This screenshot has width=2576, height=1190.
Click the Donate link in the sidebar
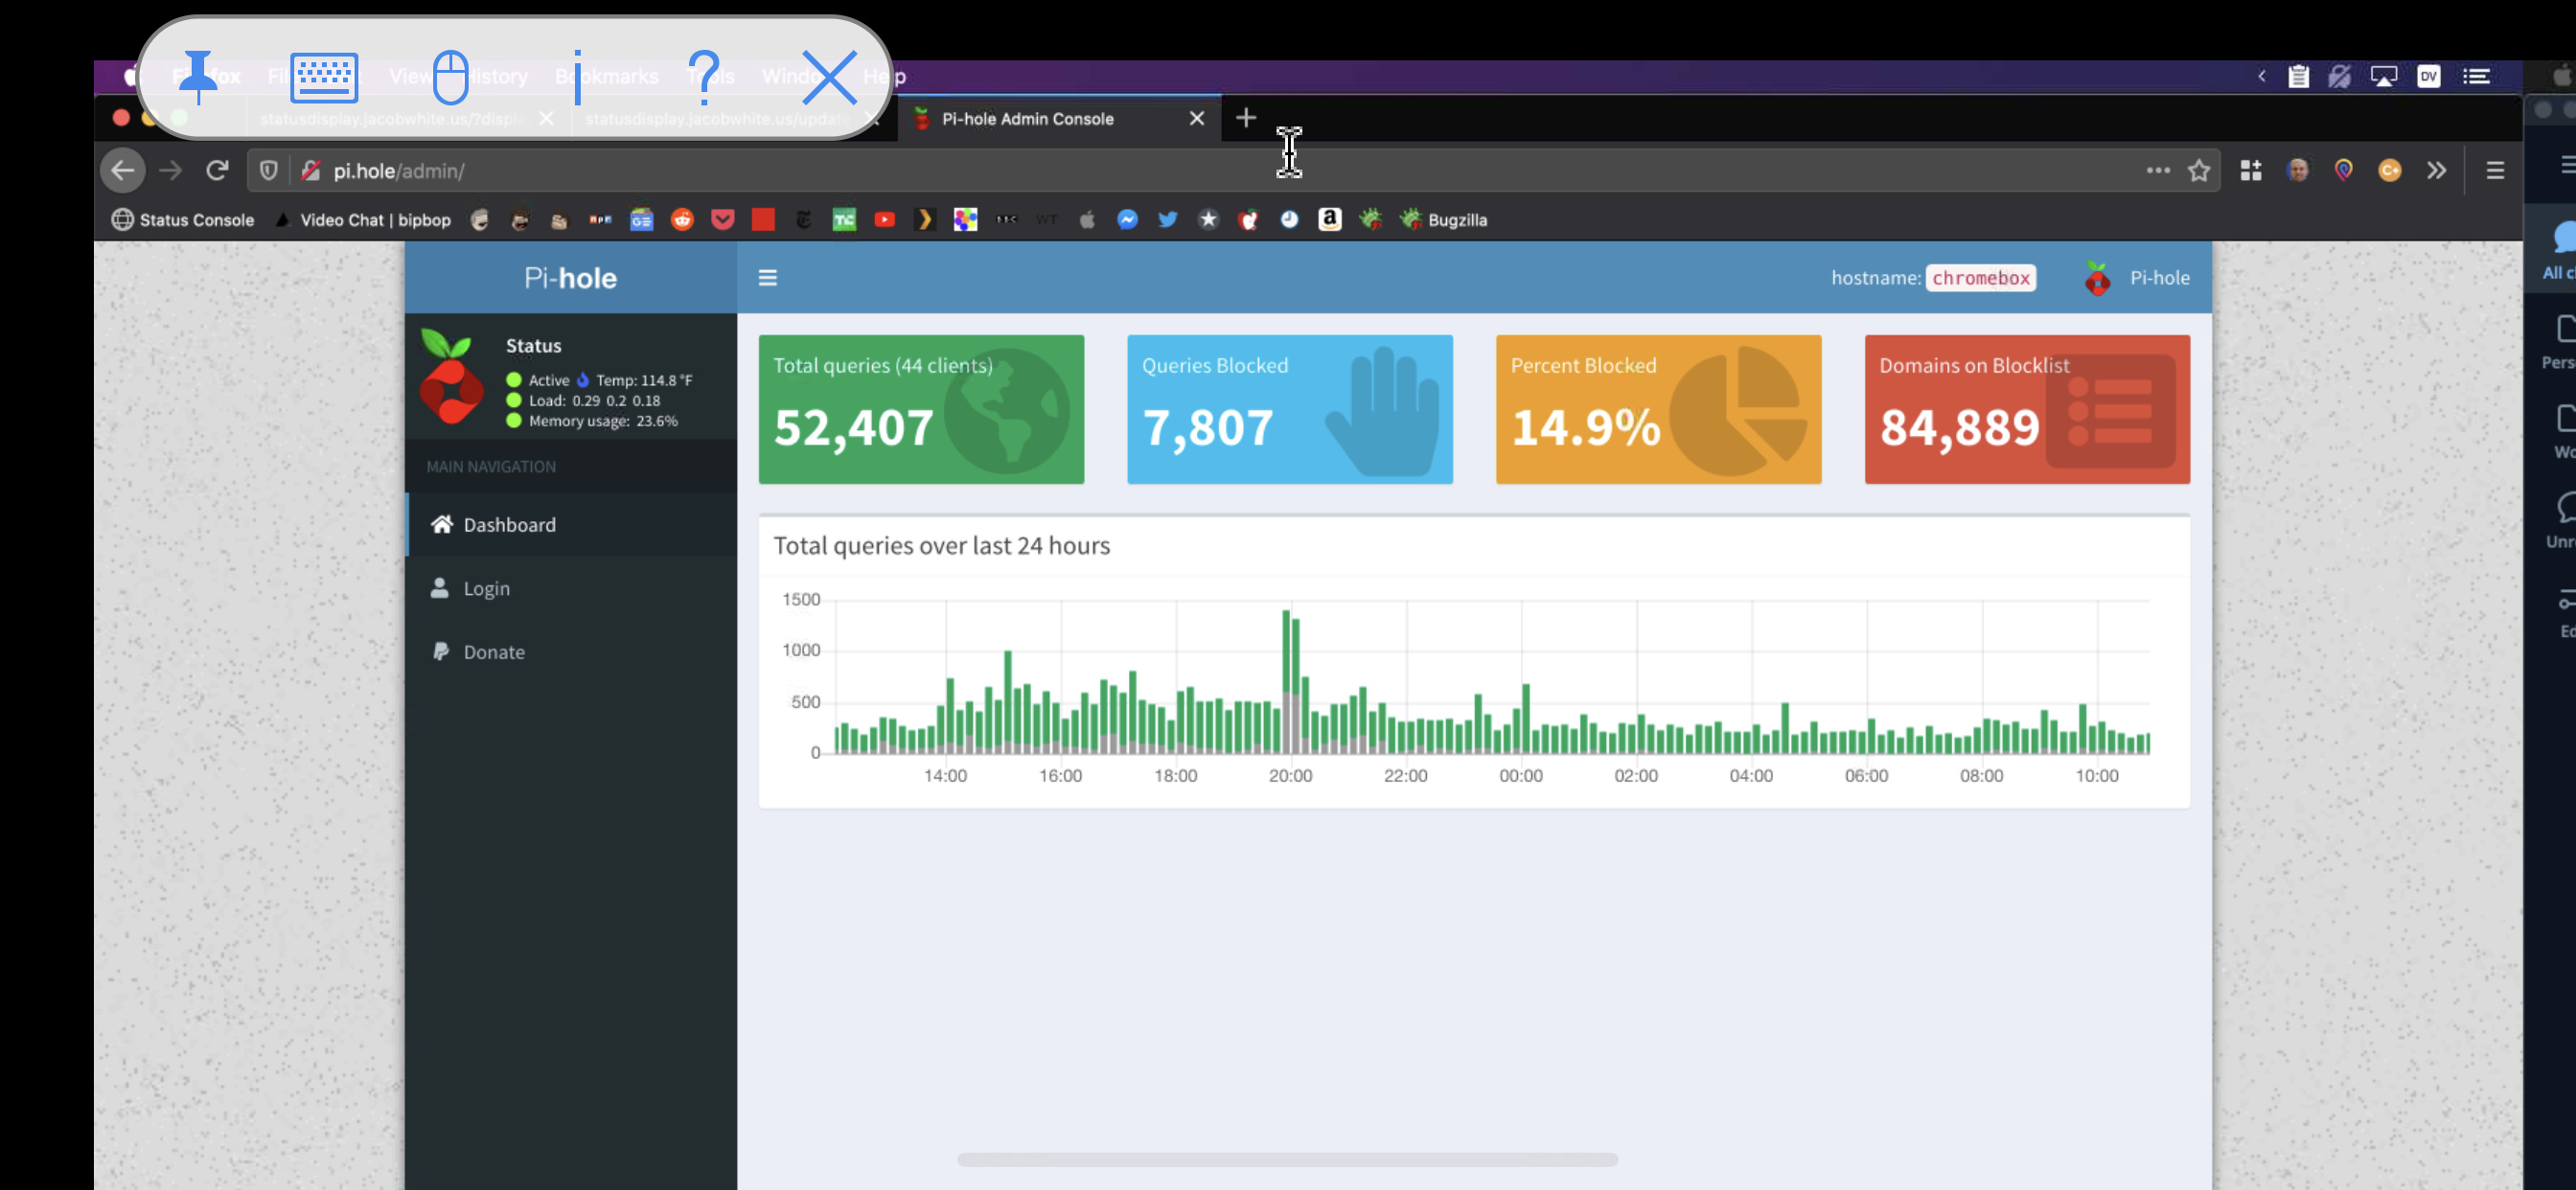[494, 651]
